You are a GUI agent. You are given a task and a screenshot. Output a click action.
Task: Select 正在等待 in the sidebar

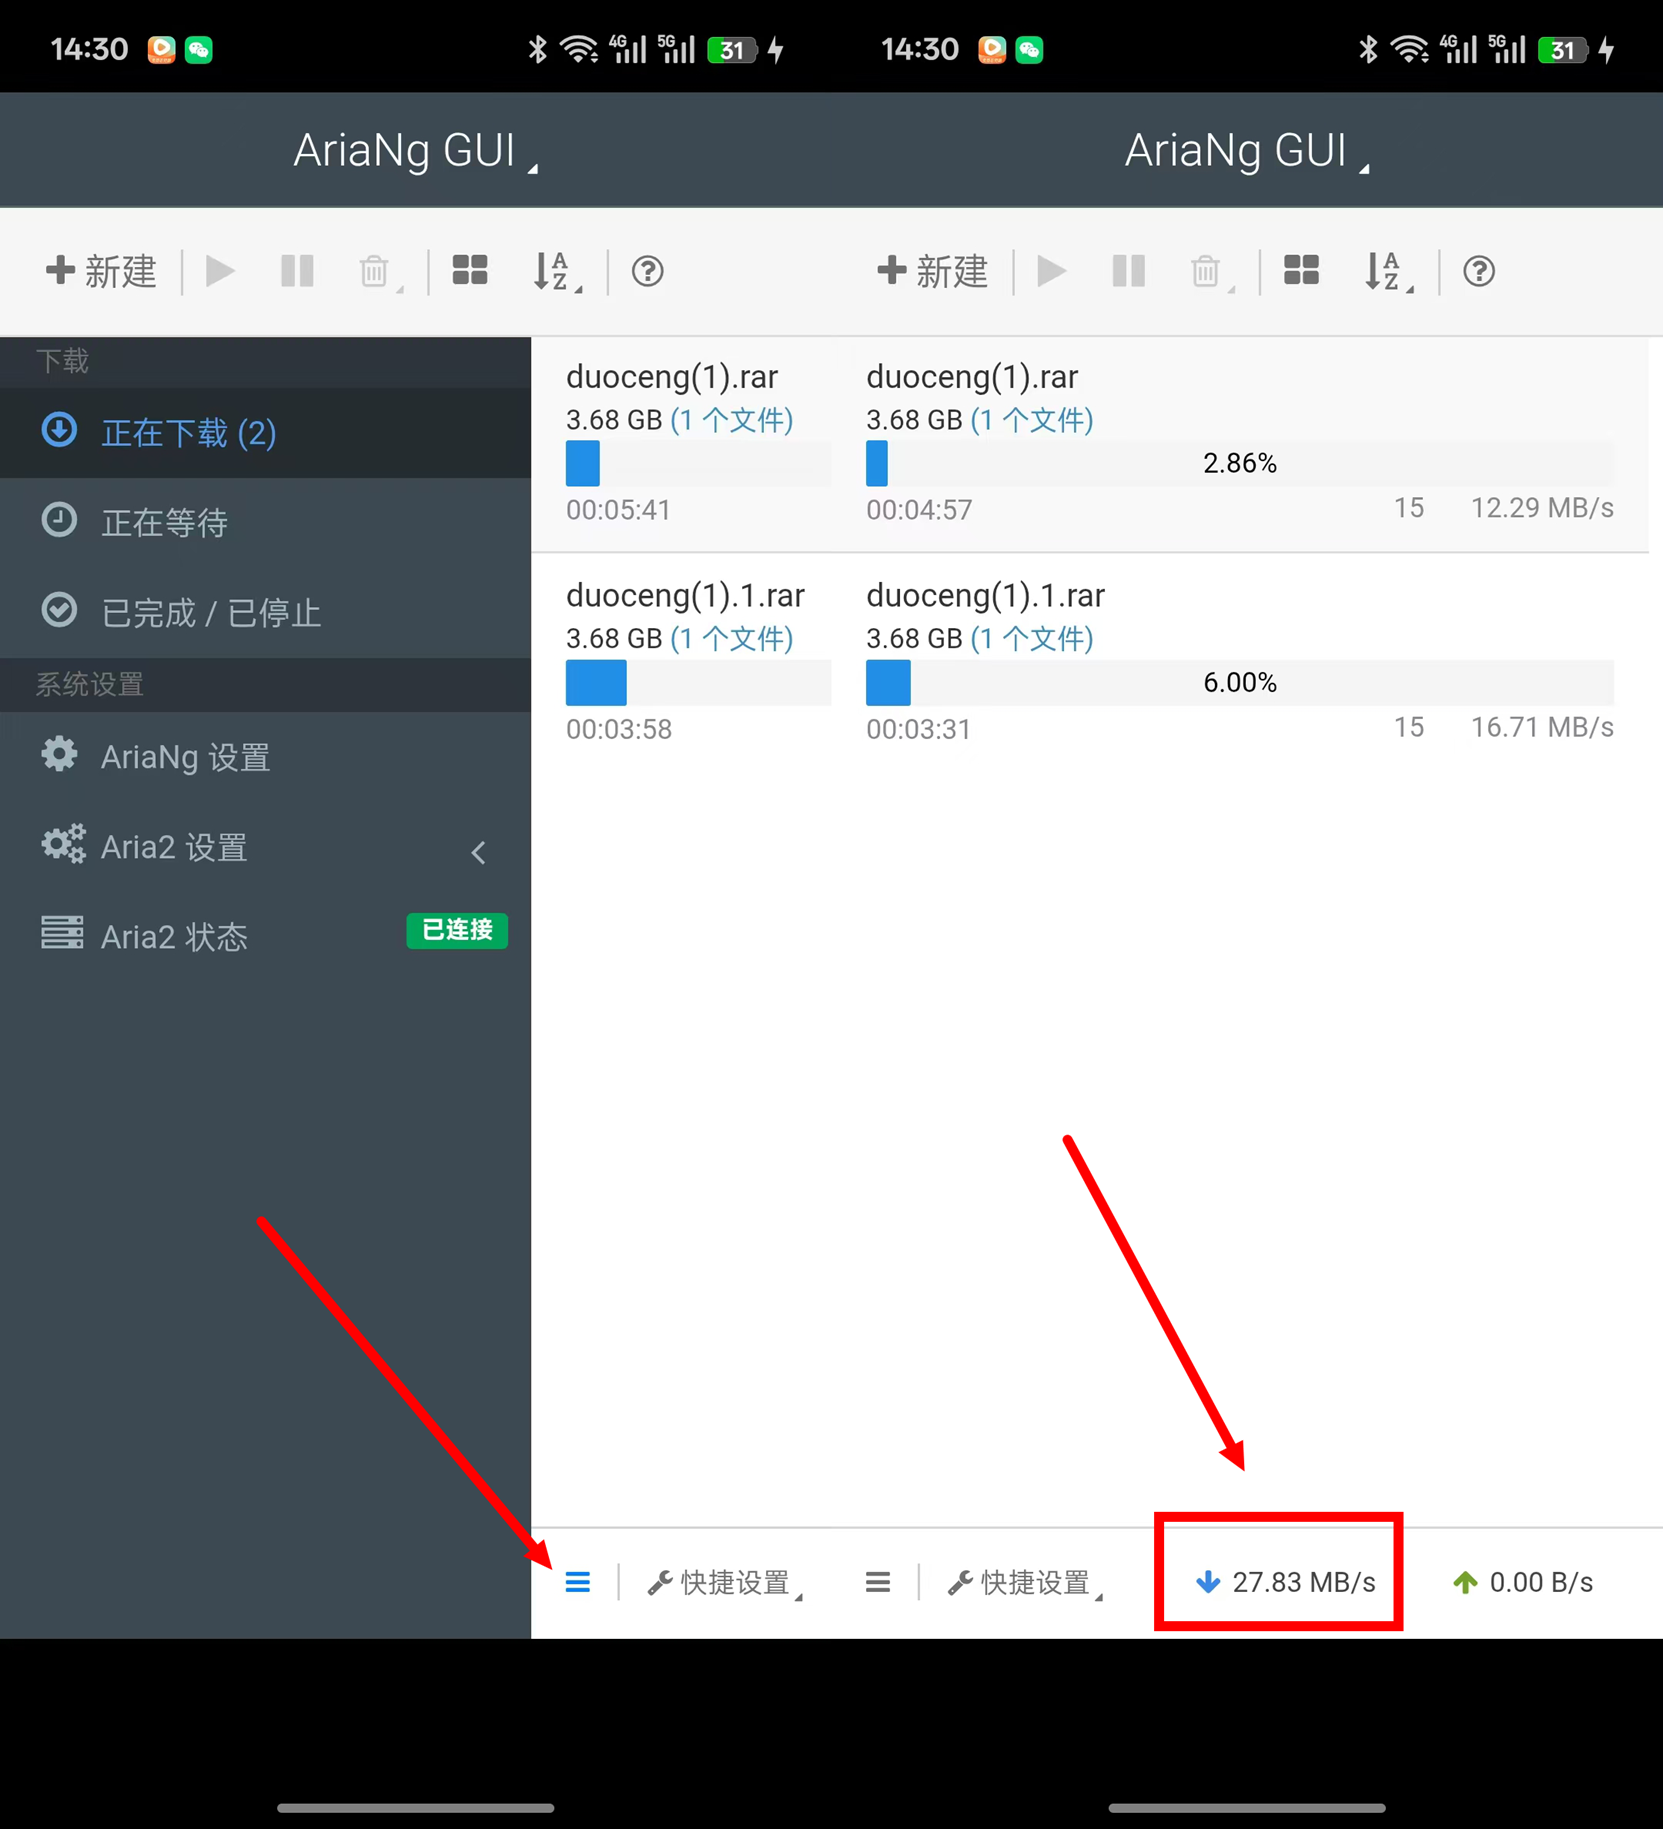point(165,522)
